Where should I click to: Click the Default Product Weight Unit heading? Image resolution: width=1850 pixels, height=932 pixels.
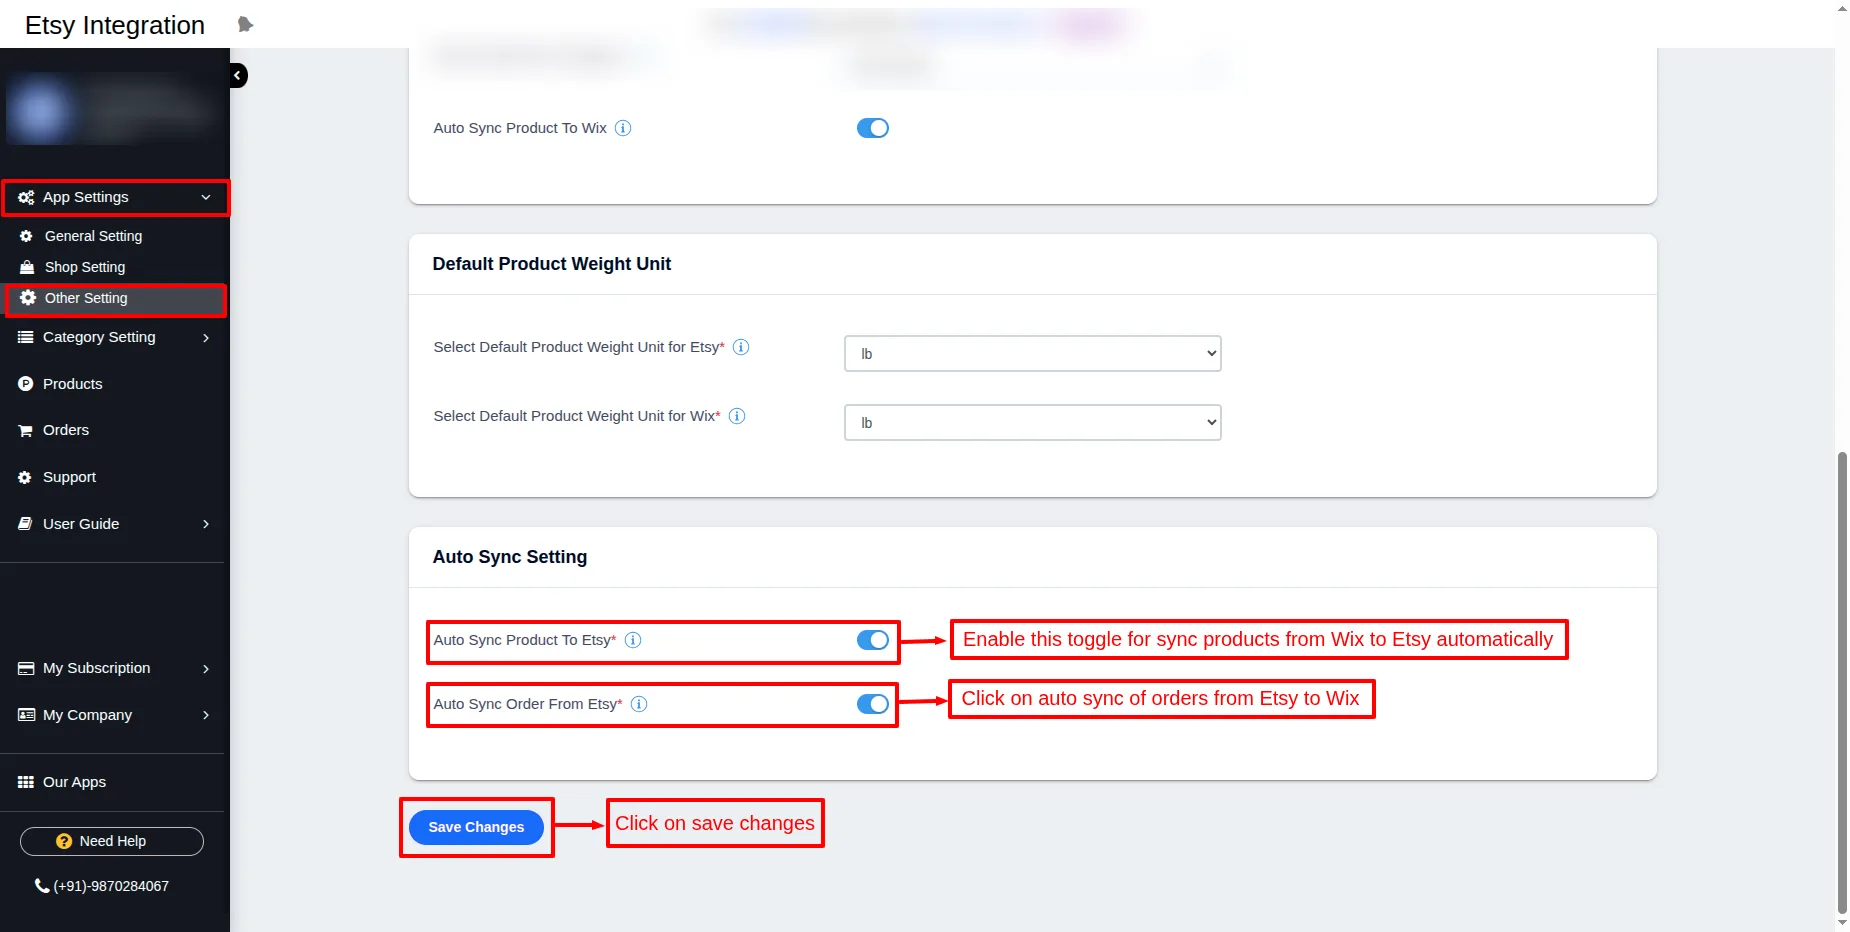552,264
